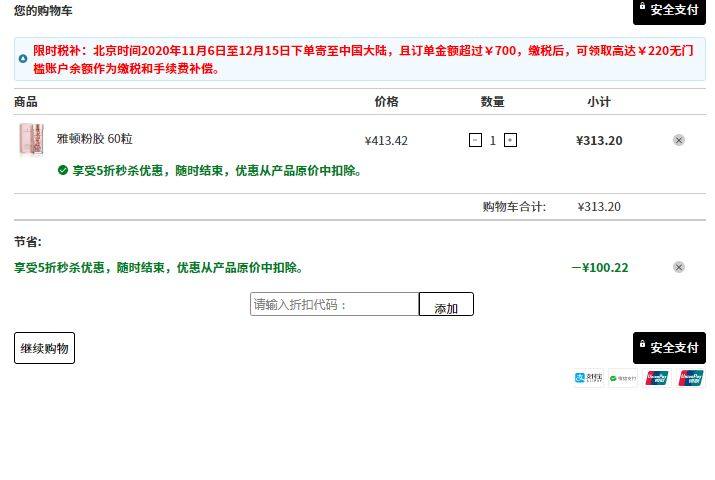Click the 数量 column header
This screenshot has height=480, width=715.
[x=492, y=102]
